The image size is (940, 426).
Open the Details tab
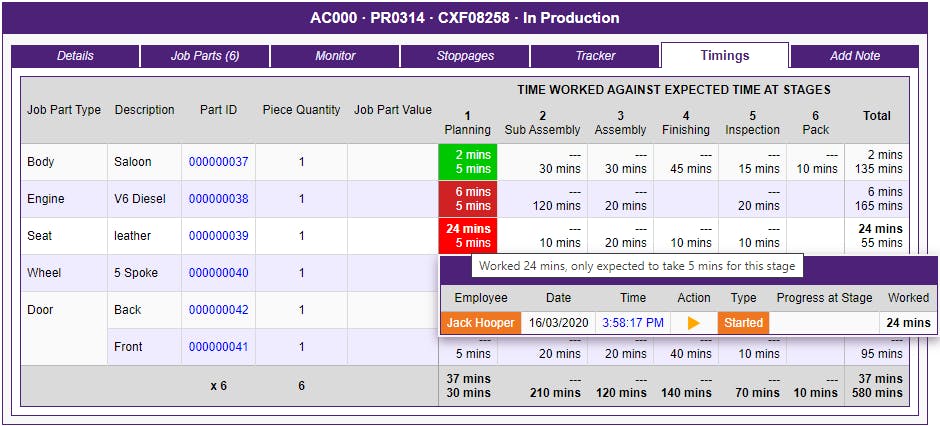tap(75, 56)
